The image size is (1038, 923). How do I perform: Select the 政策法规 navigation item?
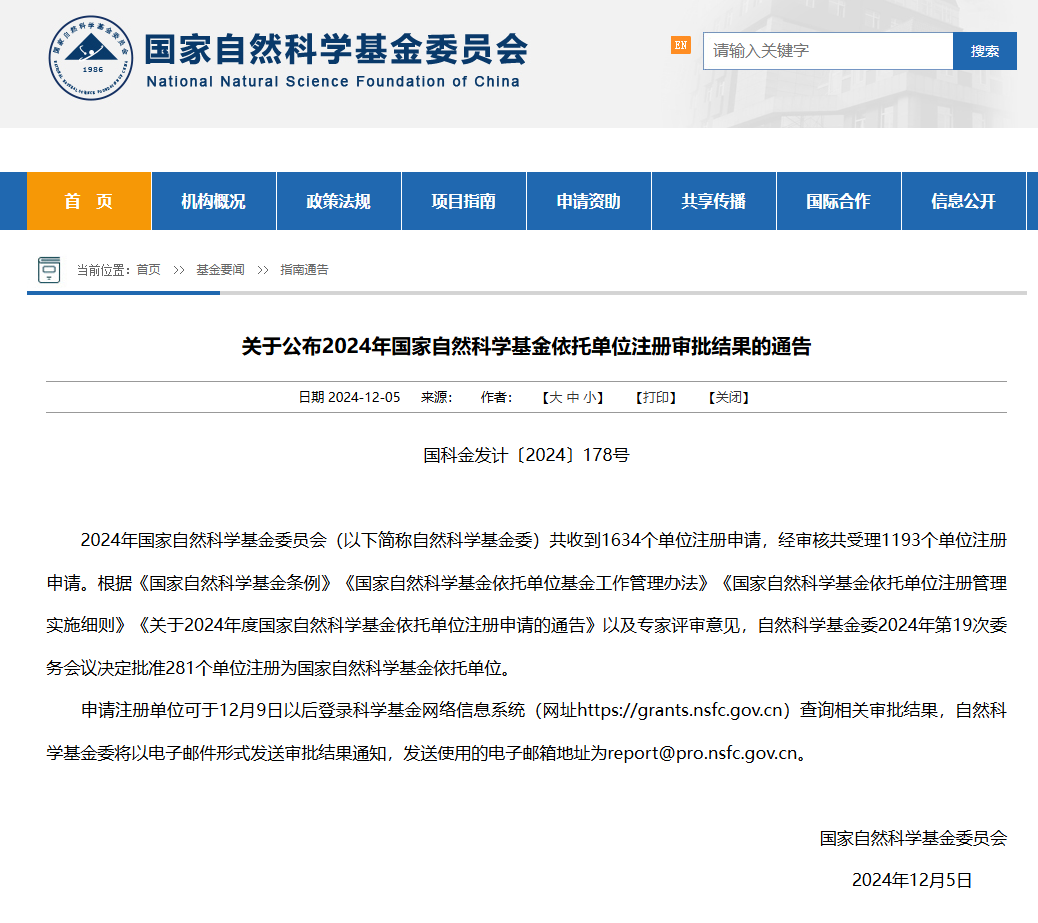[x=338, y=201]
